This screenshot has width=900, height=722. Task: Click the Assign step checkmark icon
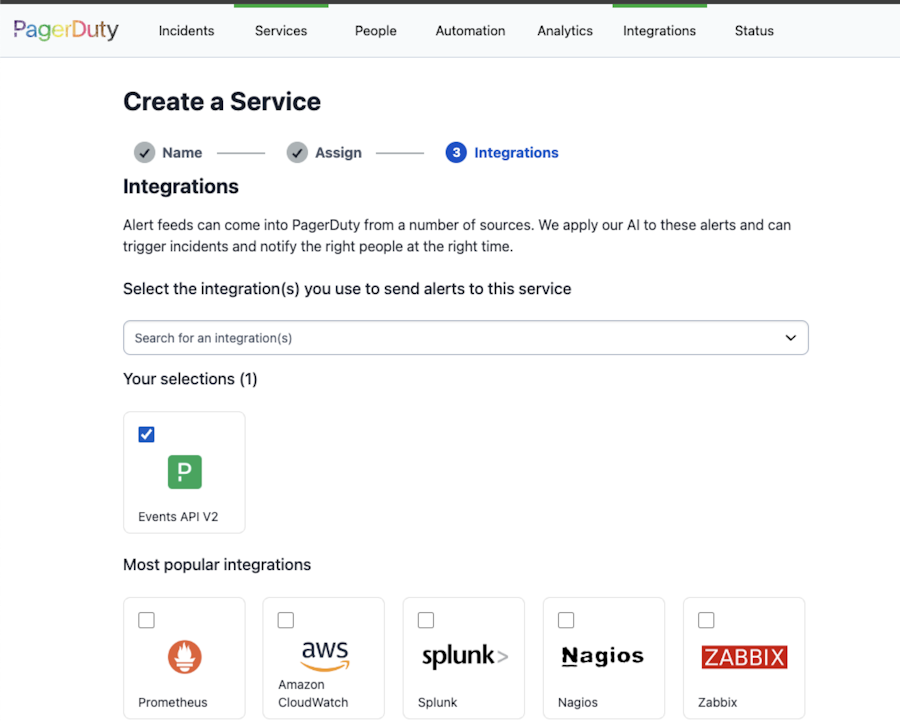[x=297, y=153]
